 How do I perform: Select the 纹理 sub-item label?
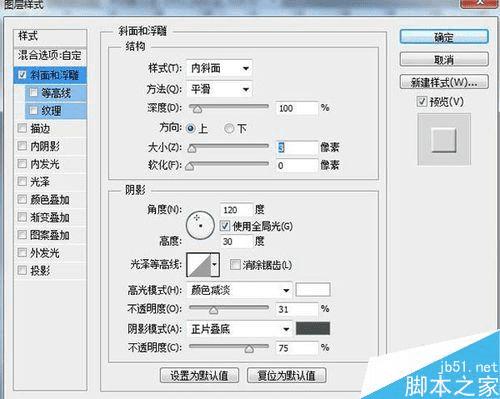[x=51, y=111]
